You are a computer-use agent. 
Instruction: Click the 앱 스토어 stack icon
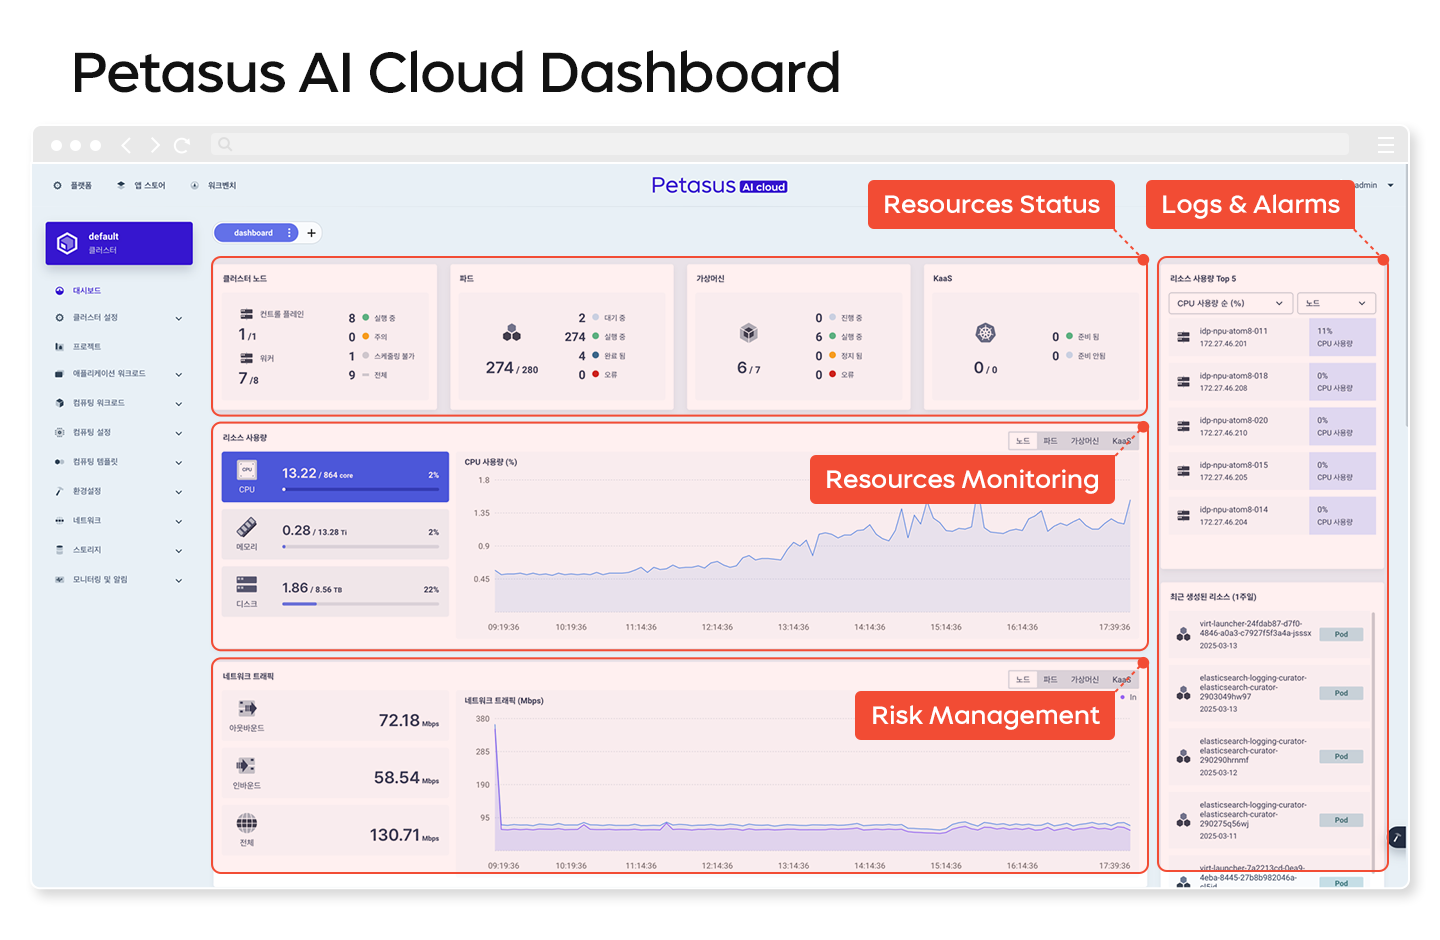click(122, 185)
